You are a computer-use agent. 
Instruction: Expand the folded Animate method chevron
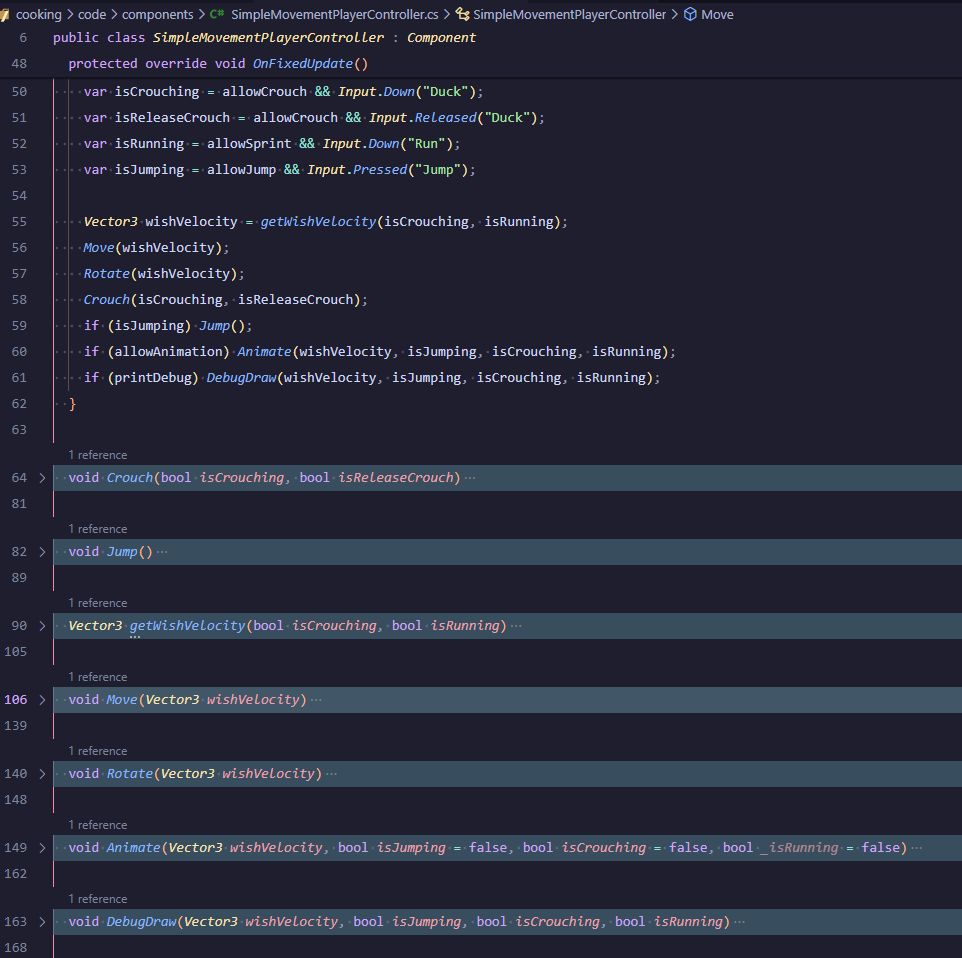coord(42,848)
